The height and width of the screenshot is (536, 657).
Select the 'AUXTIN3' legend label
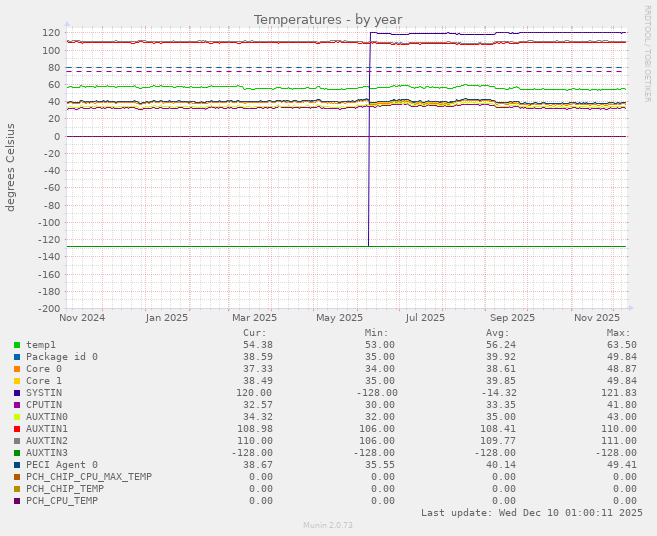[x=47, y=453]
